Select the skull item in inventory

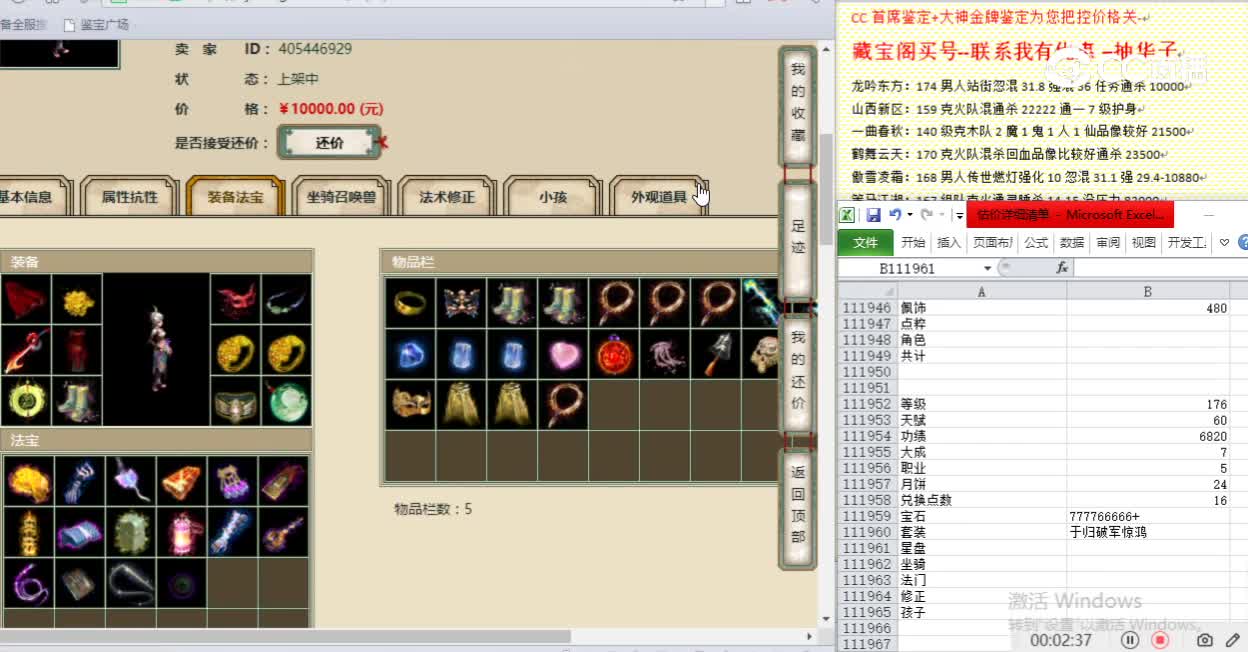click(x=762, y=354)
